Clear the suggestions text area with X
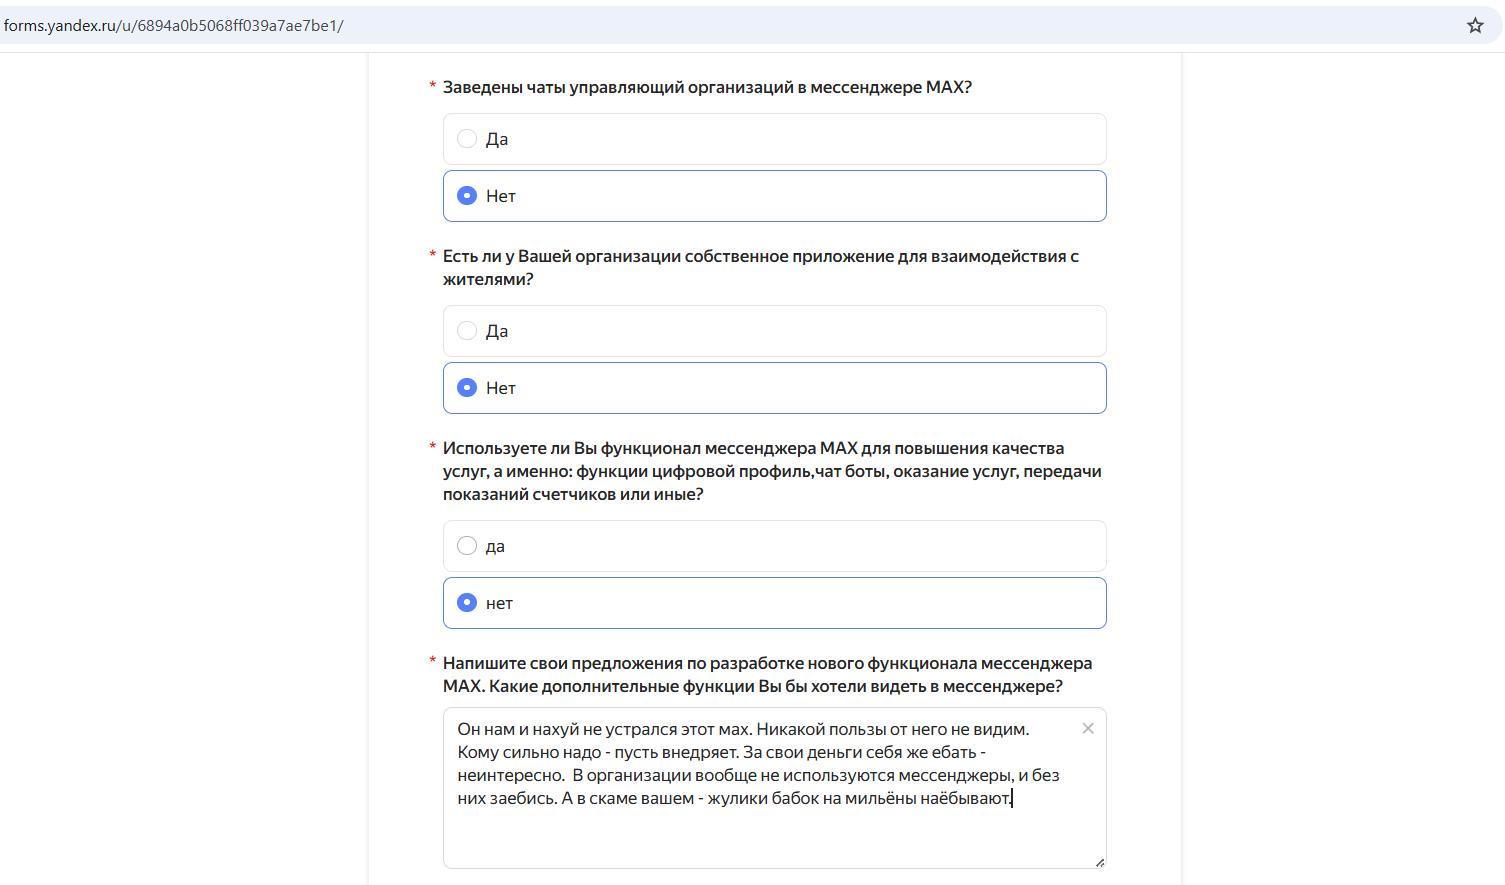The width and height of the screenshot is (1505, 885). click(1088, 729)
